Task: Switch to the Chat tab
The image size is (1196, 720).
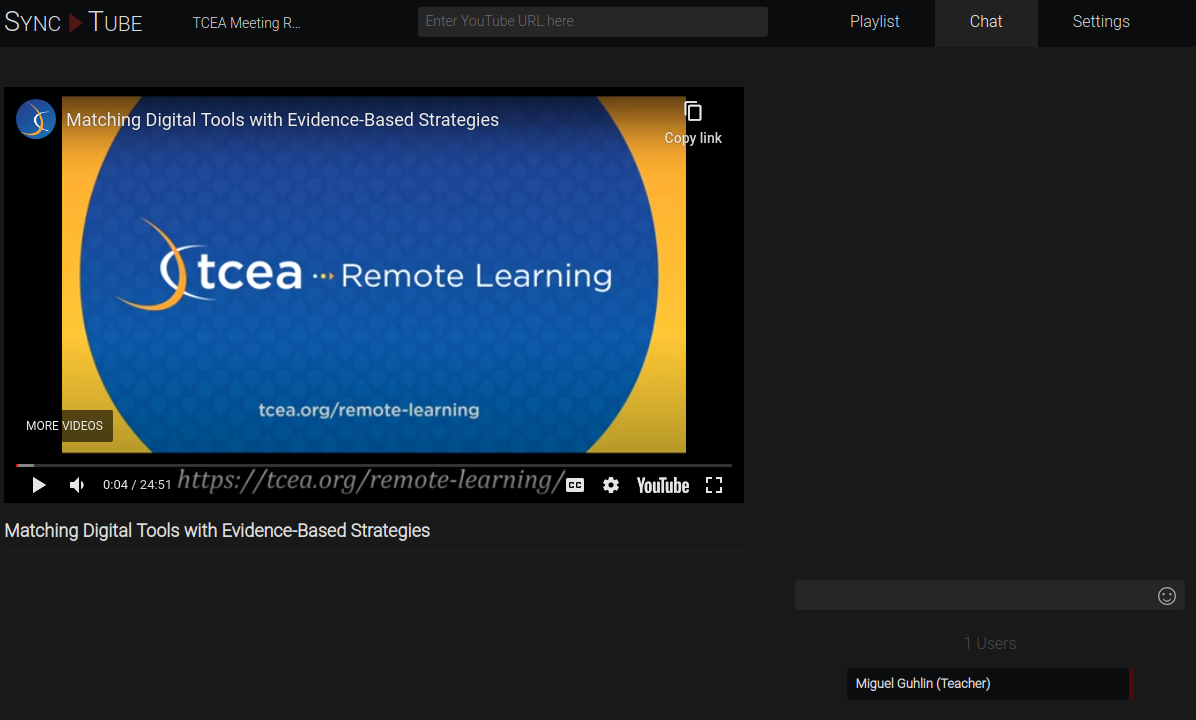Action: click(985, 22)
